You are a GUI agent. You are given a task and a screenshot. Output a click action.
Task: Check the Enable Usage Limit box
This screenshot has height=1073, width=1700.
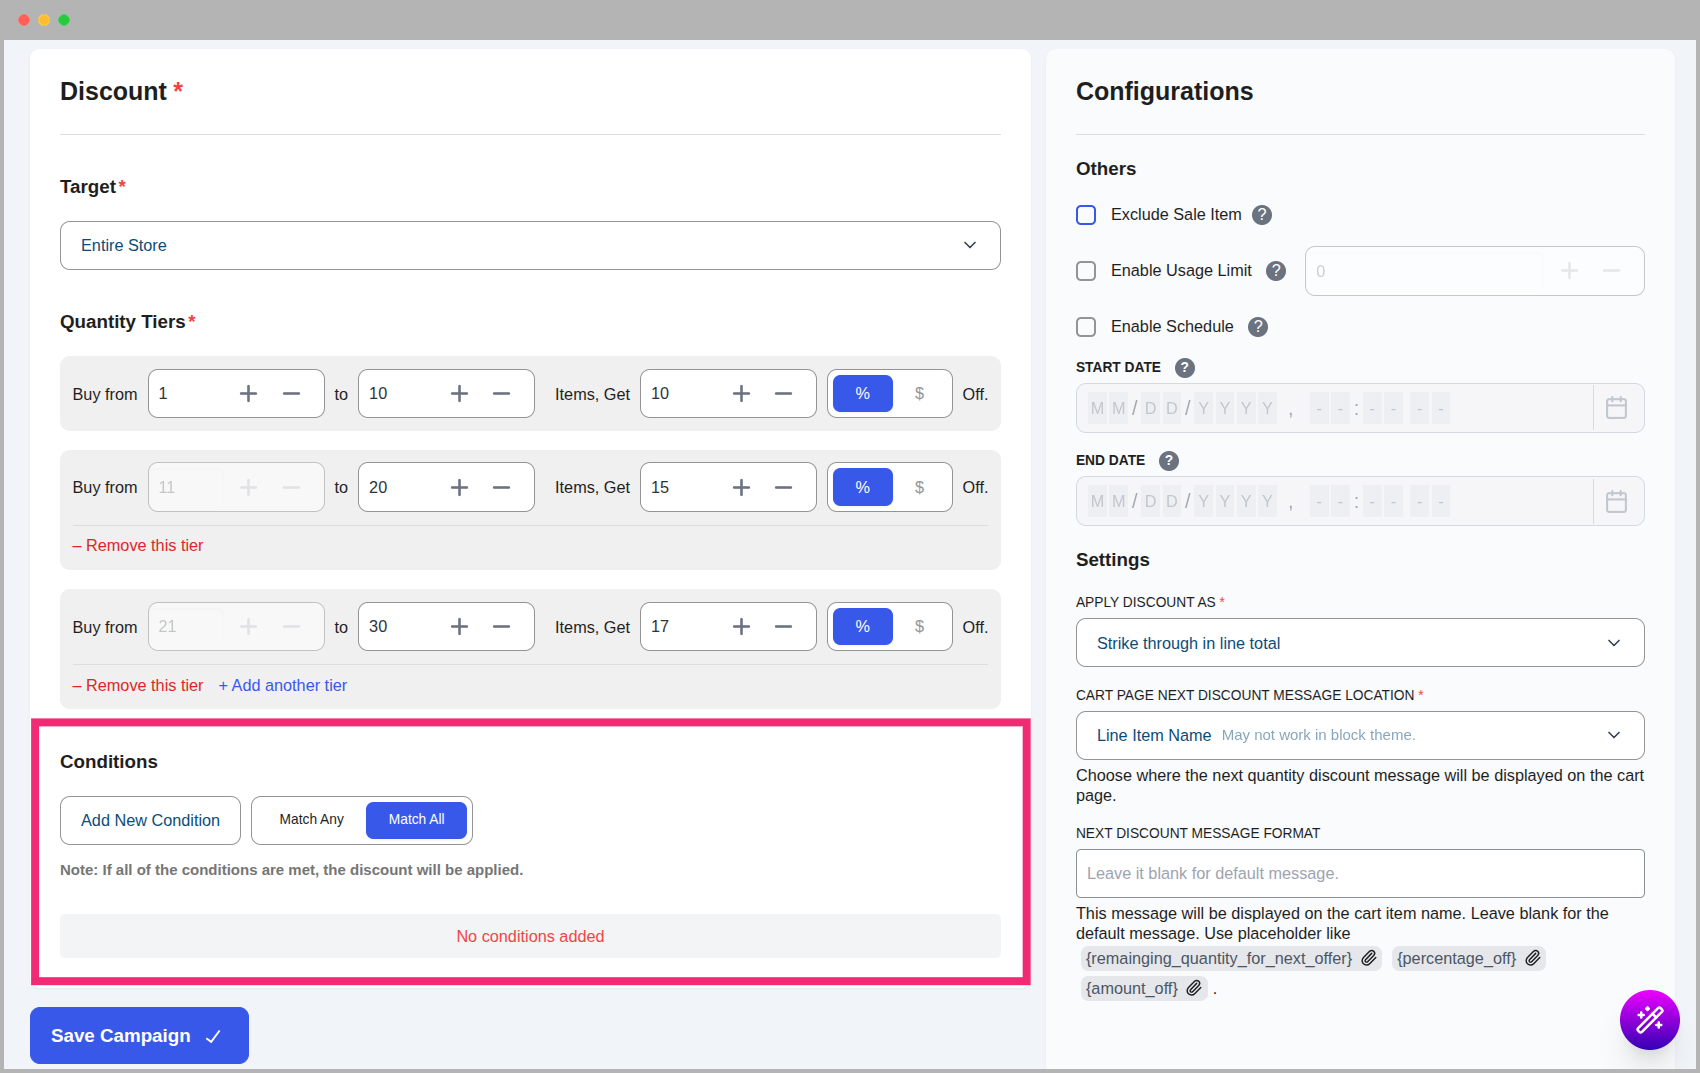[1086, 270]
